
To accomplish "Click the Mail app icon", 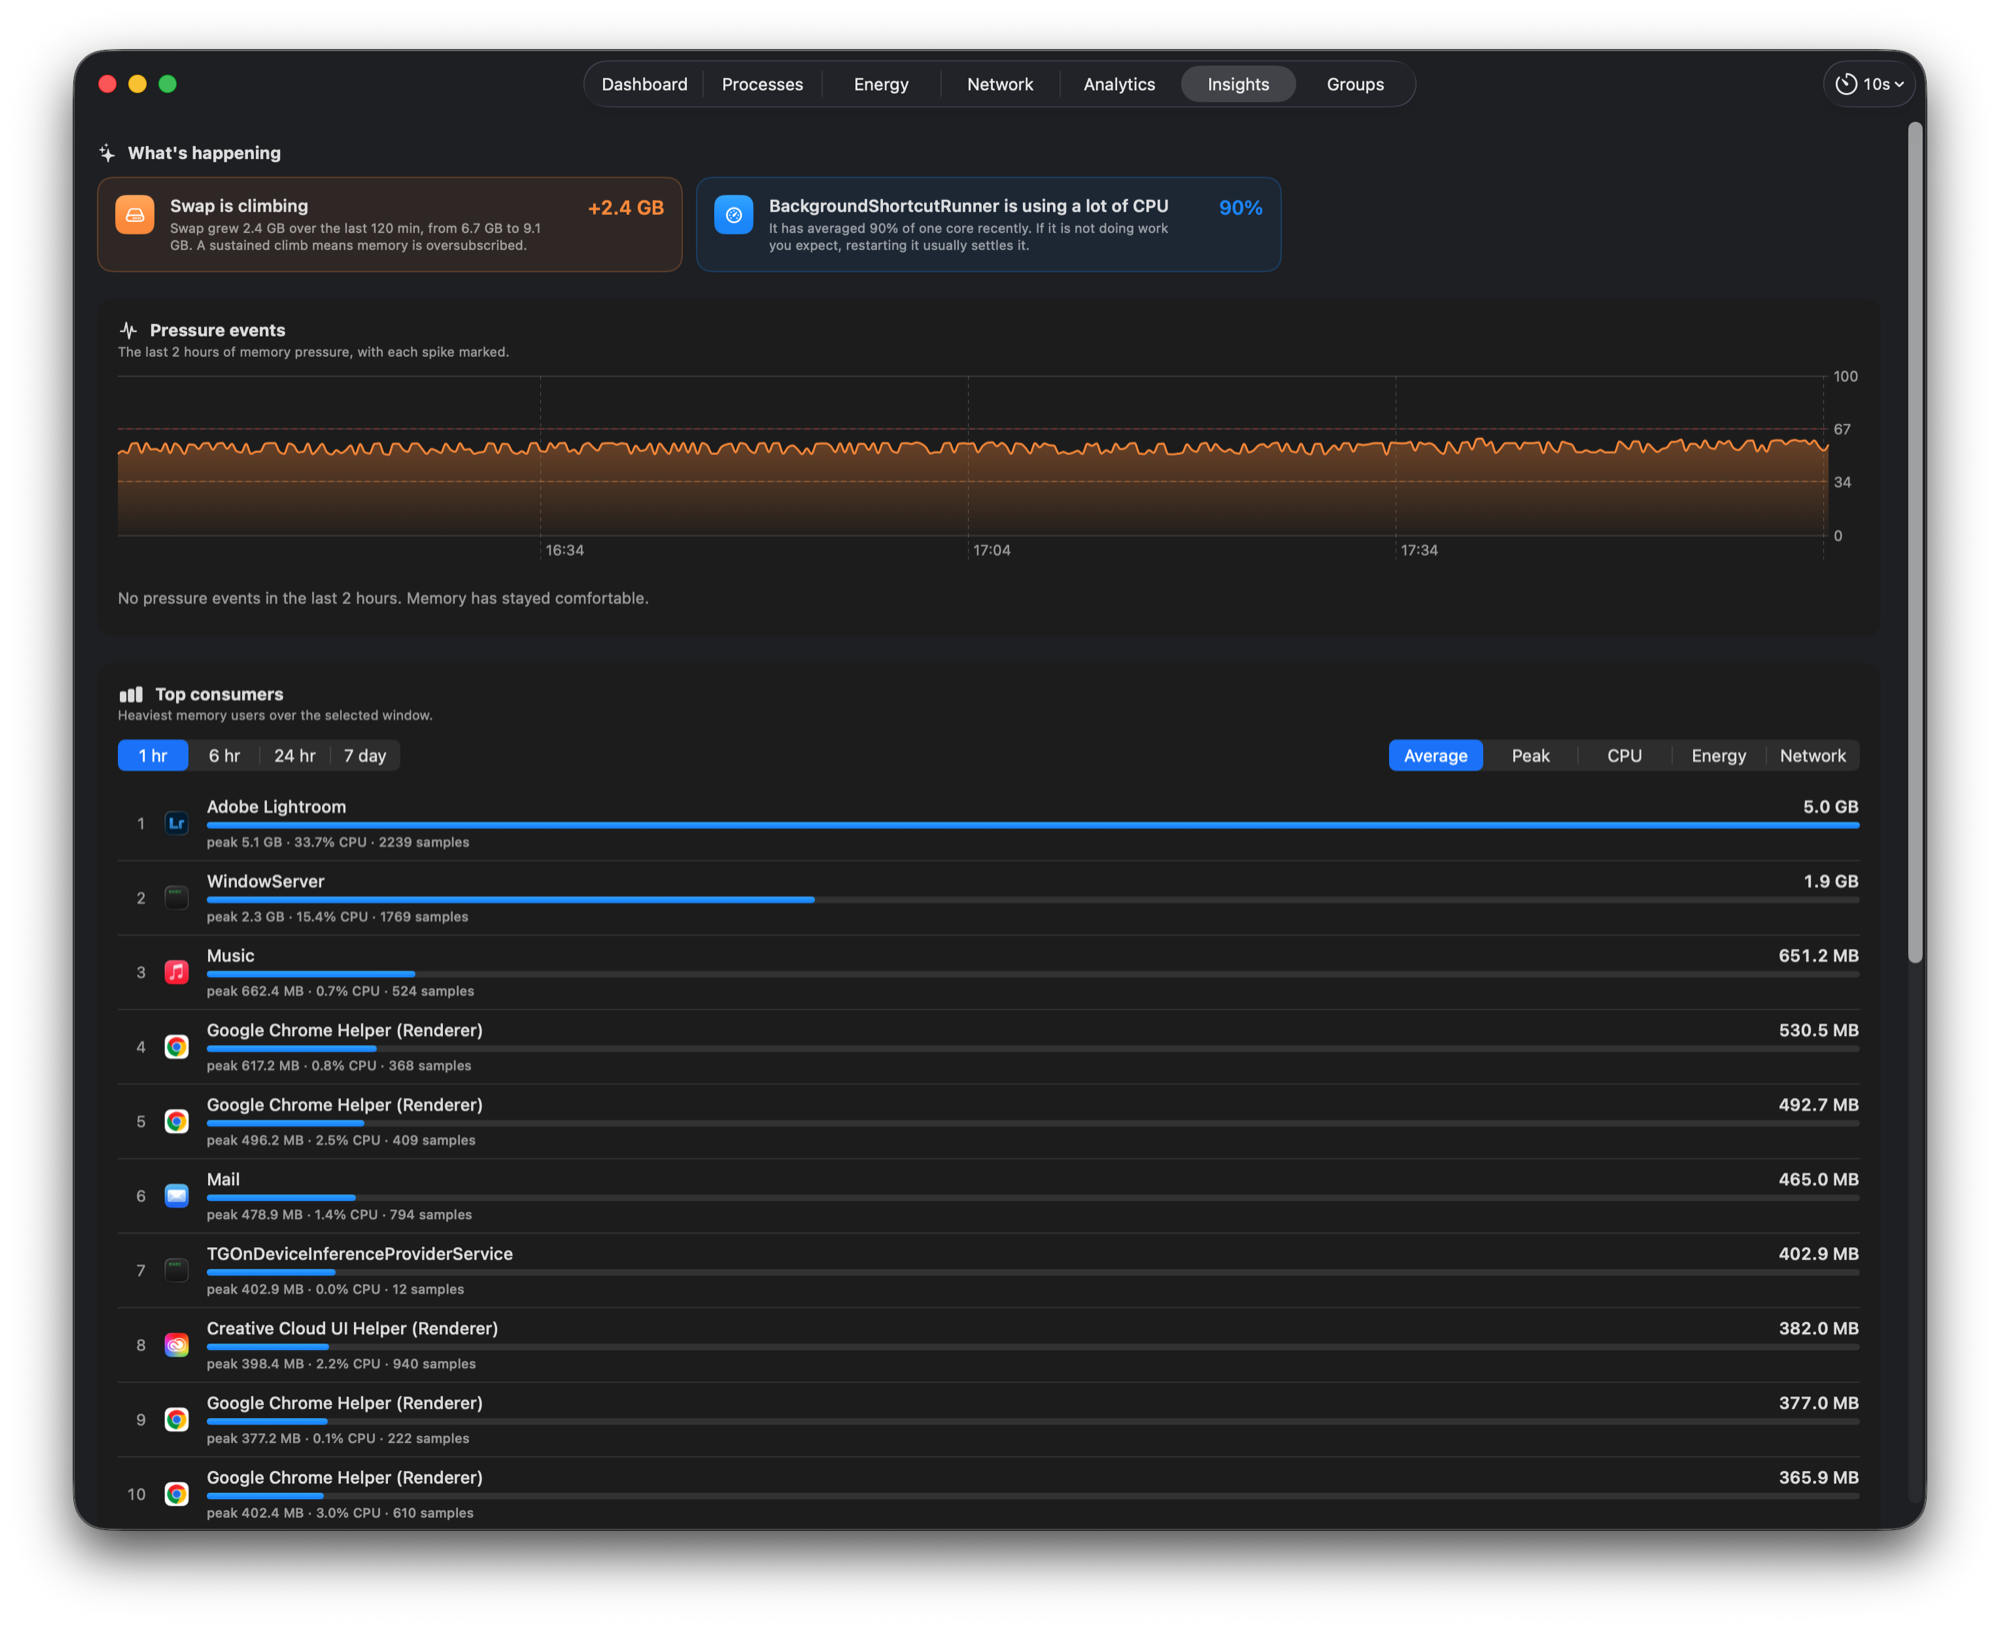I will [177, 1196].
